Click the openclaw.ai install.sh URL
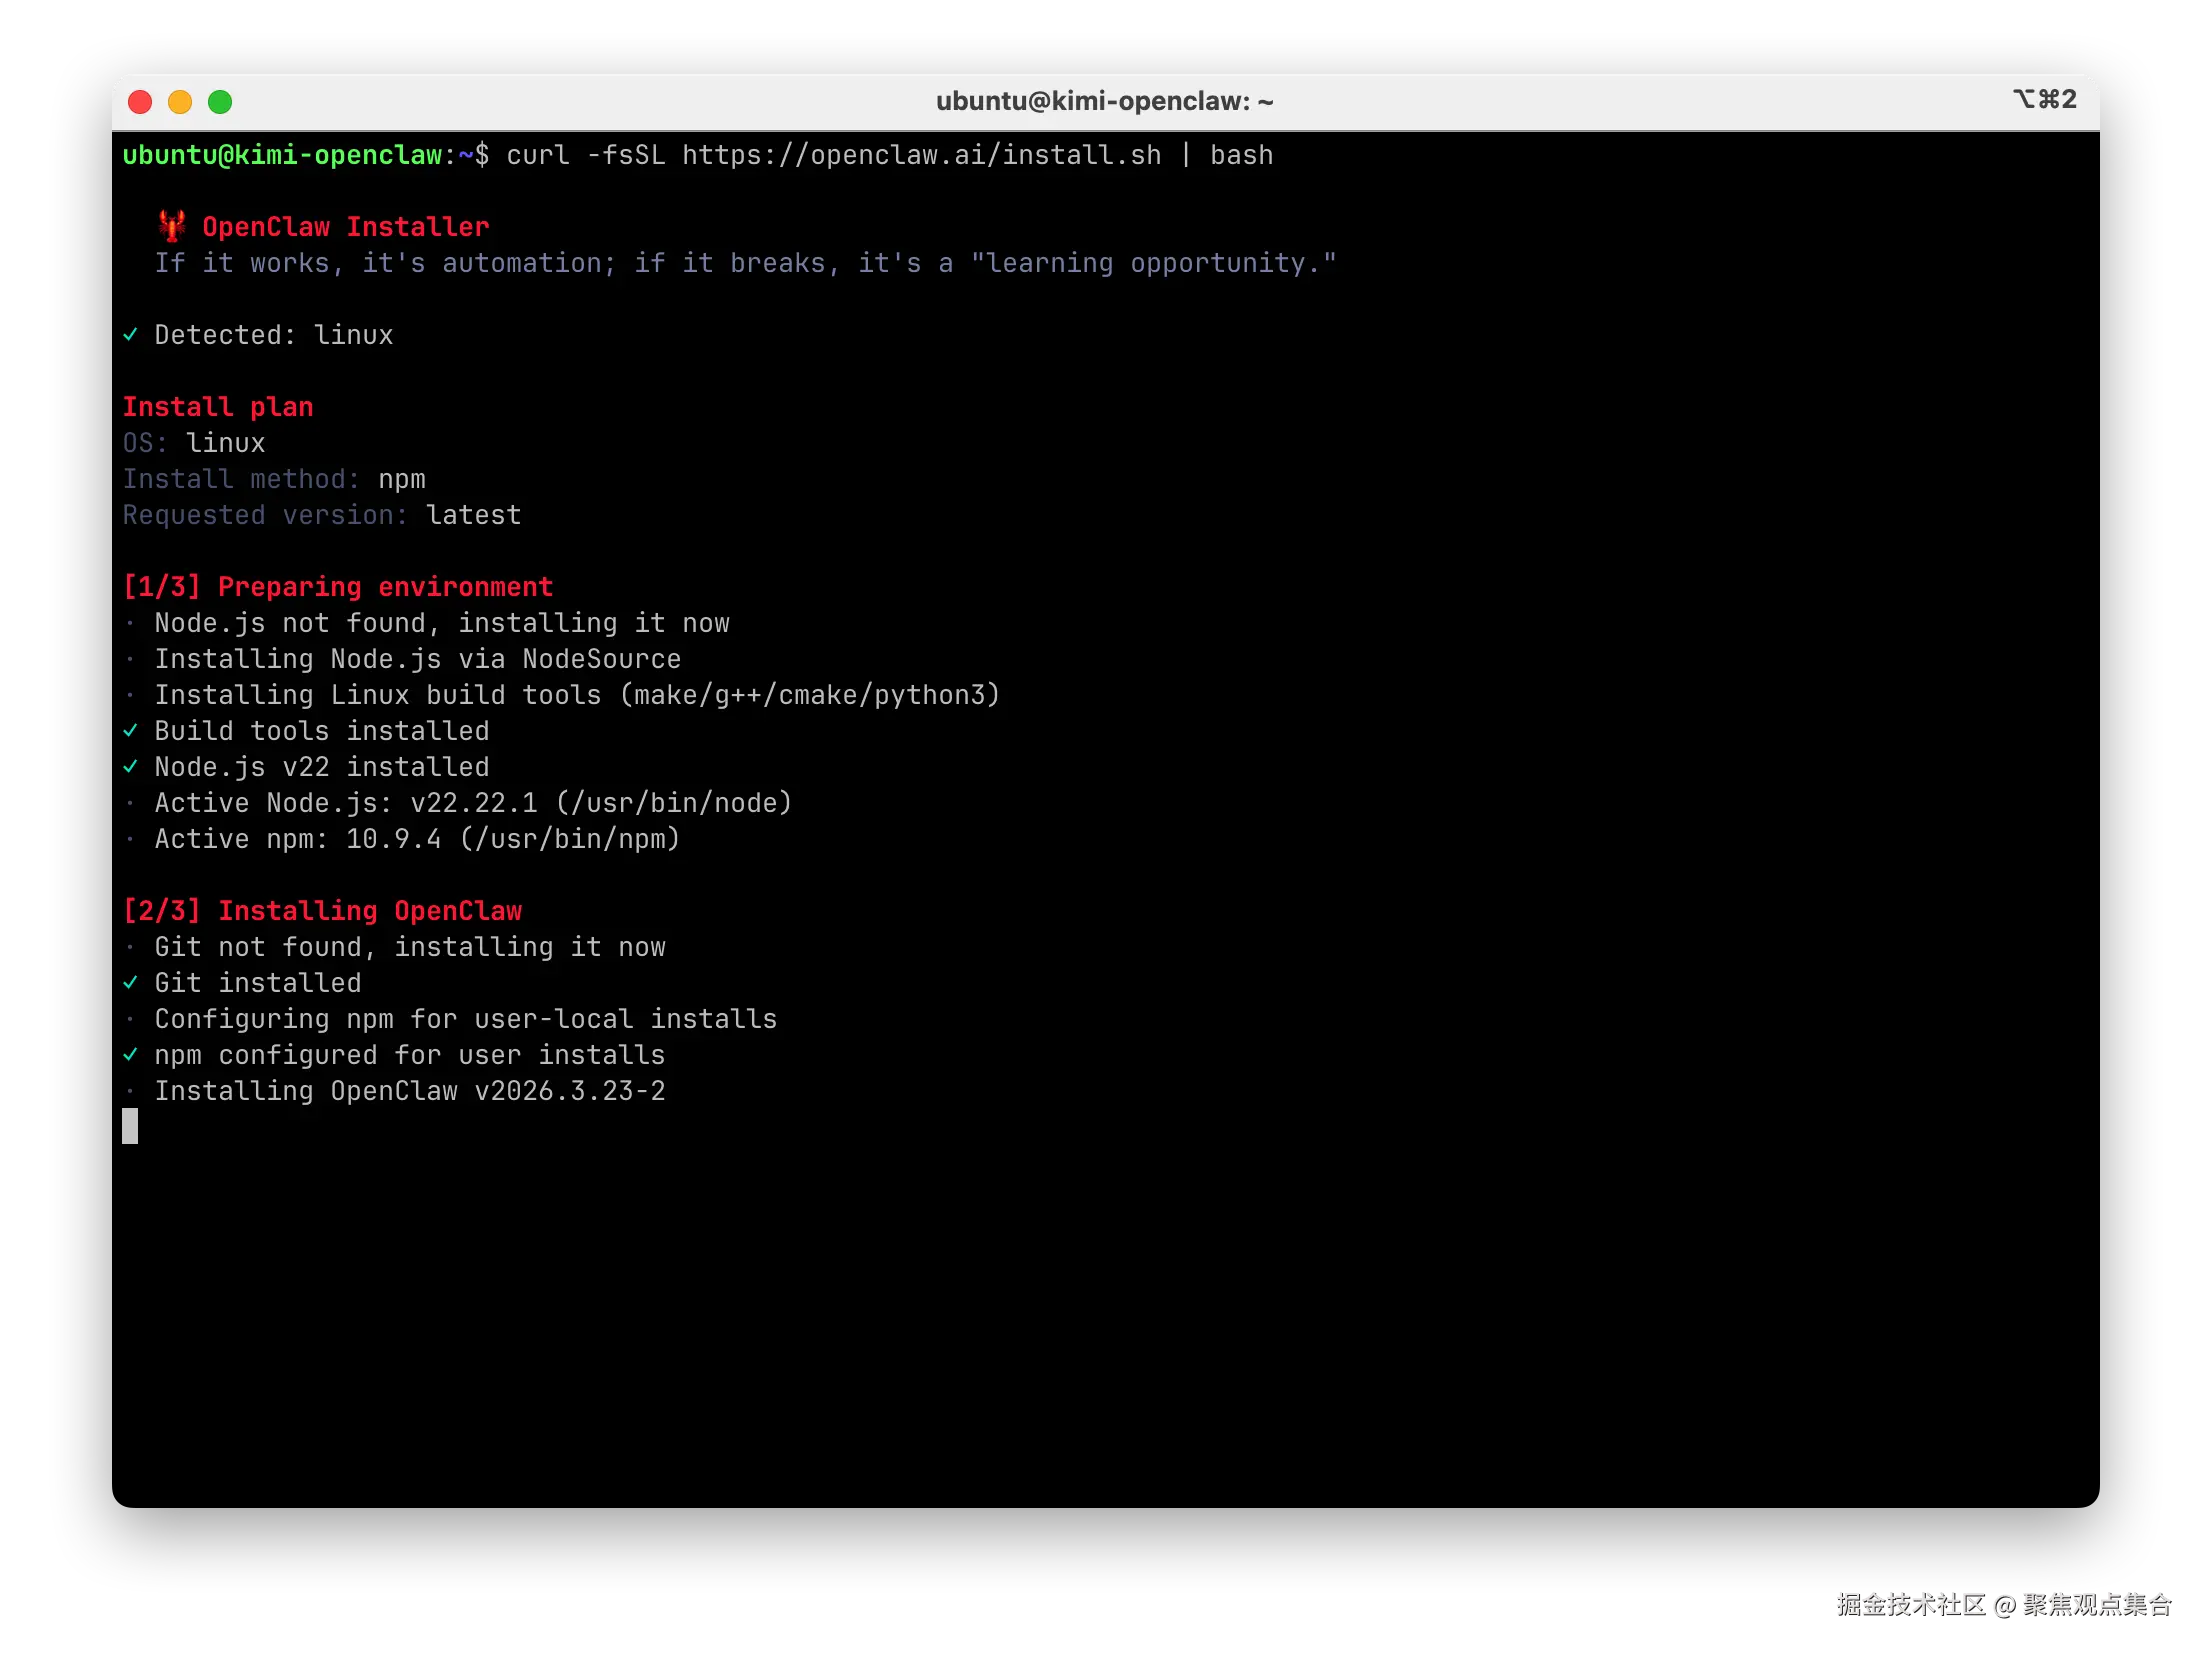The height and width of the screenshot is (1658, 2212). pos(921,155)
